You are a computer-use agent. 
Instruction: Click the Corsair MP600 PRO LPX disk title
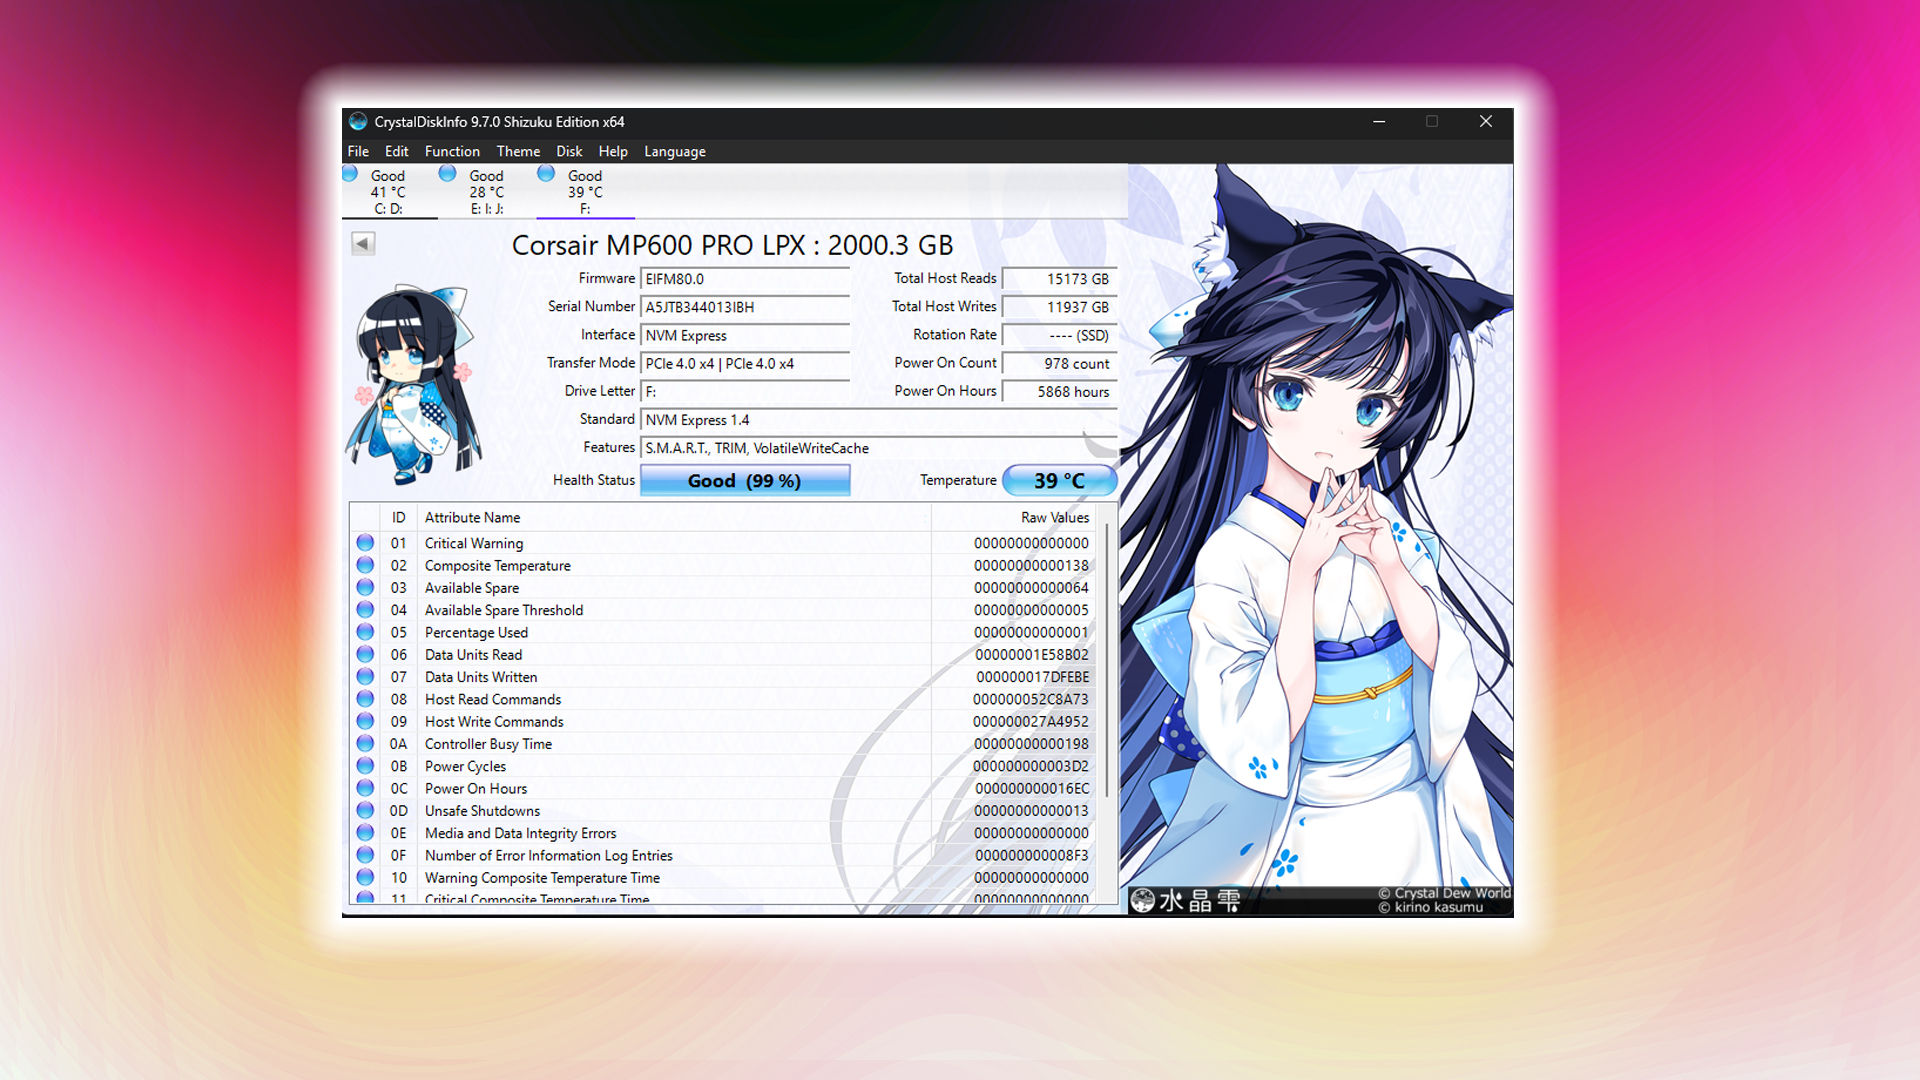pyautogui.click(x=732, y=245)
